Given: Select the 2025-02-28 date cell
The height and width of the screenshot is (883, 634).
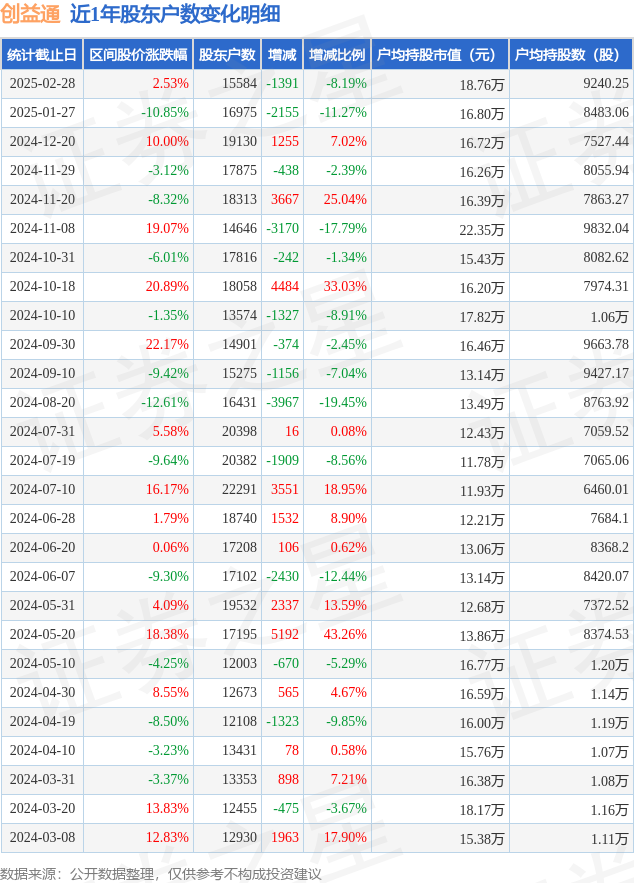Looking at the screenshot, I should 42,83.
